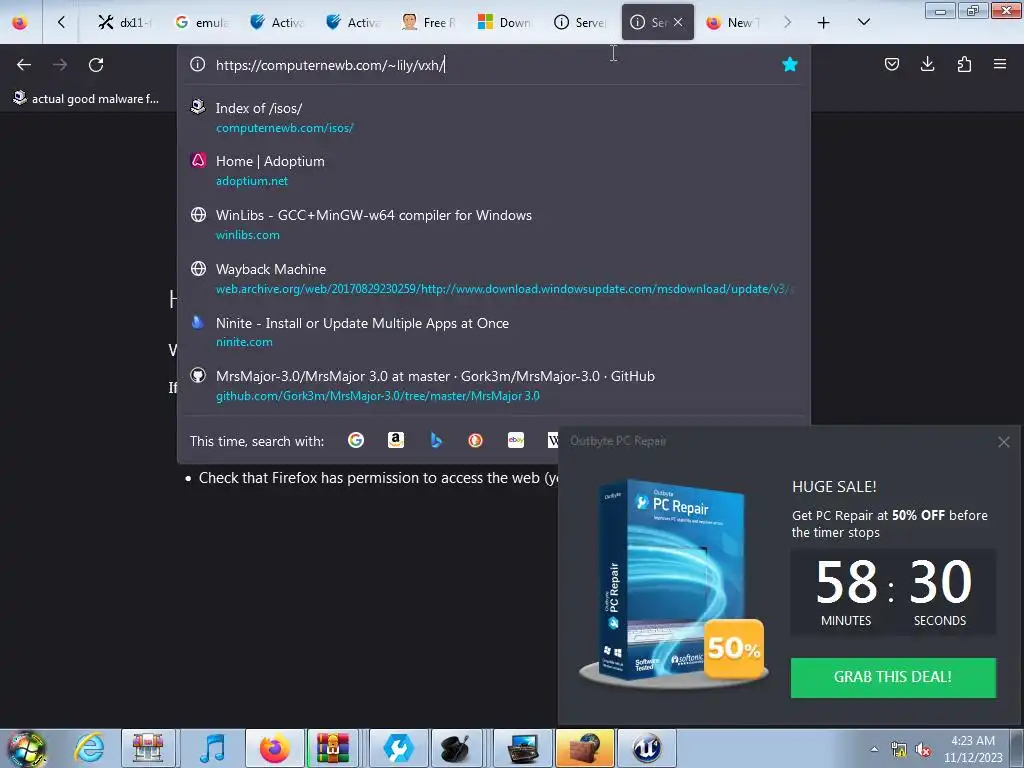Click the Firefox taskbar icon

coord(274,748)
